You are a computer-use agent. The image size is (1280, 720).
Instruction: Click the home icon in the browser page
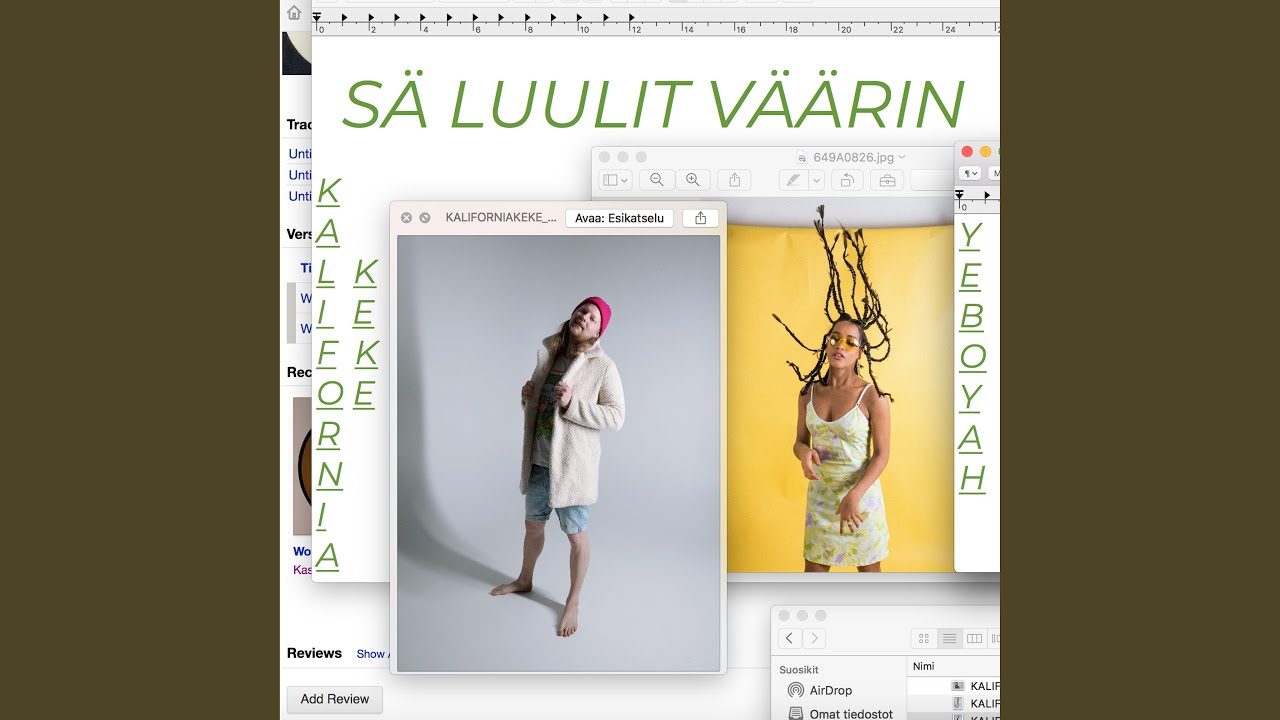pyautogui.click(x=294, y=13)
